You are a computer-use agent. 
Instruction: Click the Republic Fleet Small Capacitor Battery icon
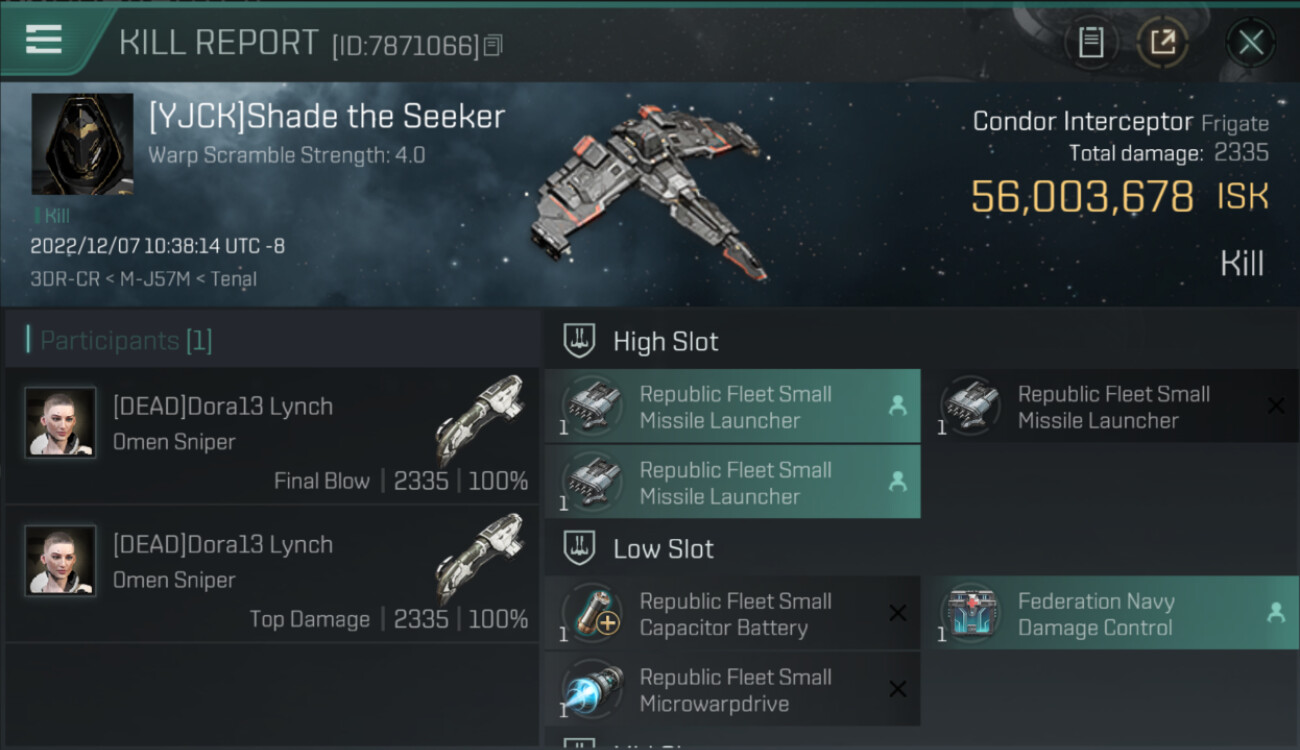coord(592,614)
